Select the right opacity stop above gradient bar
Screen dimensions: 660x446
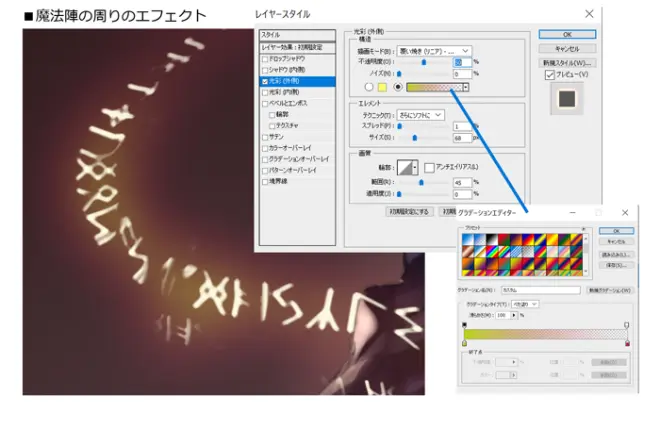pos(627,325)
